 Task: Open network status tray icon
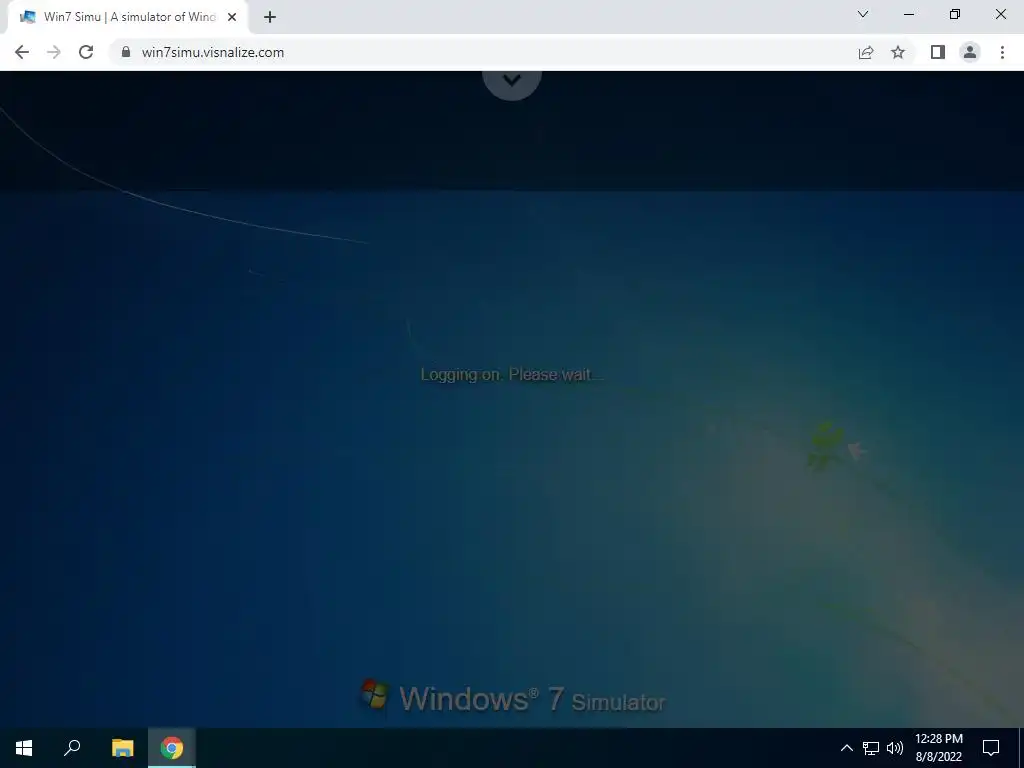[871, 748]
